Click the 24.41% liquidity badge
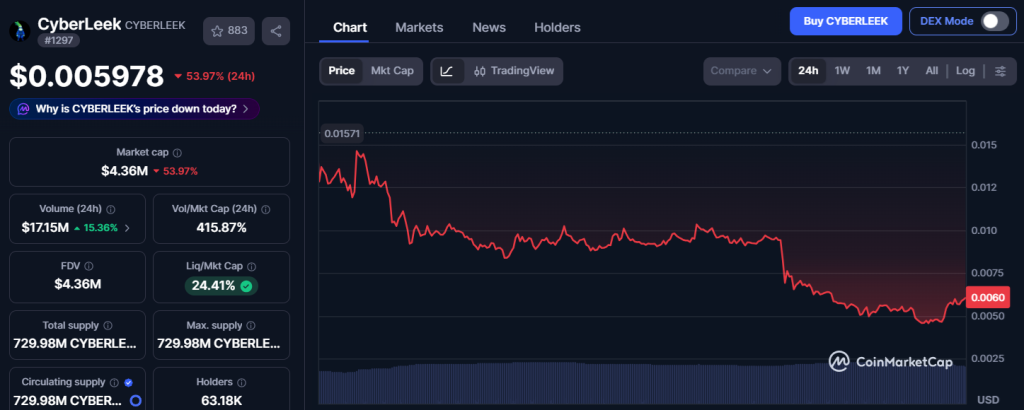The image size is (1024, 410). click(x=221, y=286)
